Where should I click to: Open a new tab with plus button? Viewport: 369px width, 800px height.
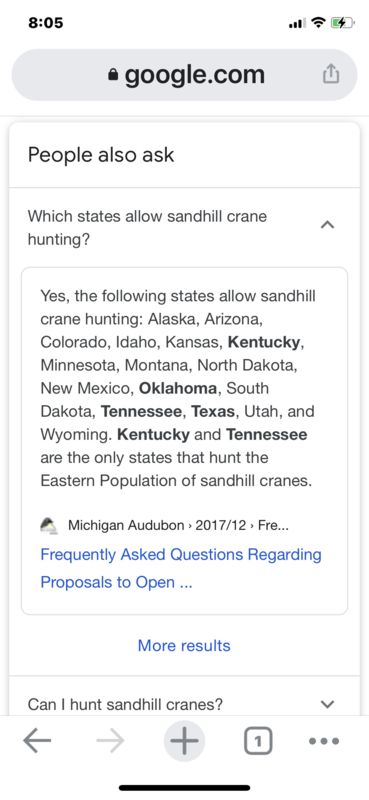(x=184, y=741)
